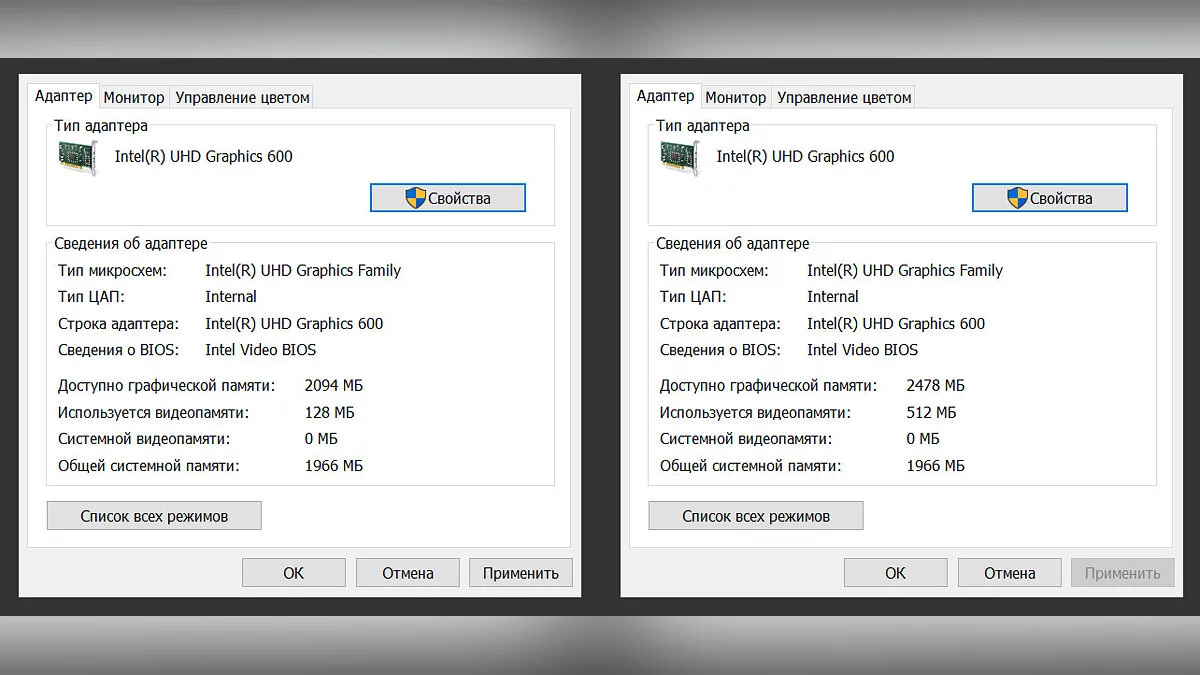Viewport: 1200px width, 675px height.
Task: Open the Управление цветом tab in the 512 МБ dialog
Action: pyautogui.click(x=844, y=97)
